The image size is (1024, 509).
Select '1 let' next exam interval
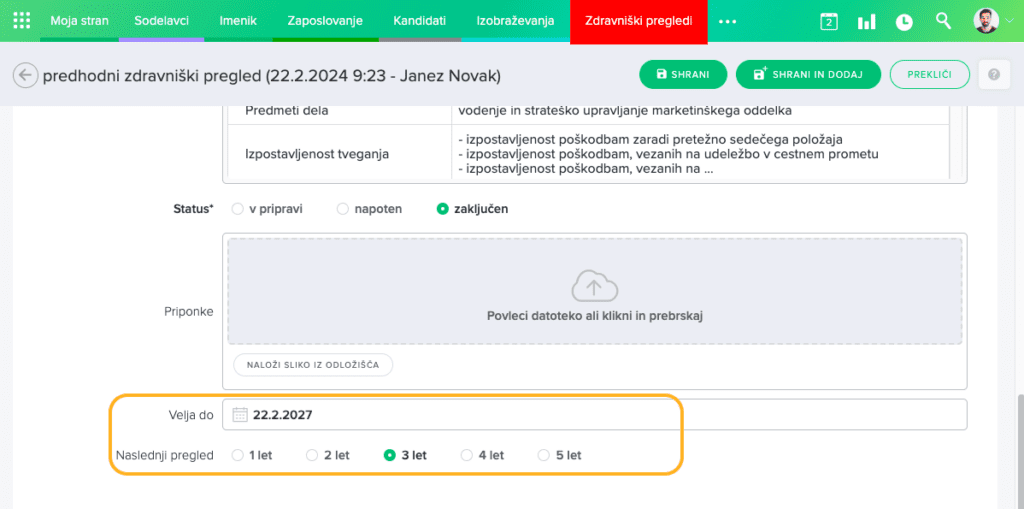click(237, 455)
